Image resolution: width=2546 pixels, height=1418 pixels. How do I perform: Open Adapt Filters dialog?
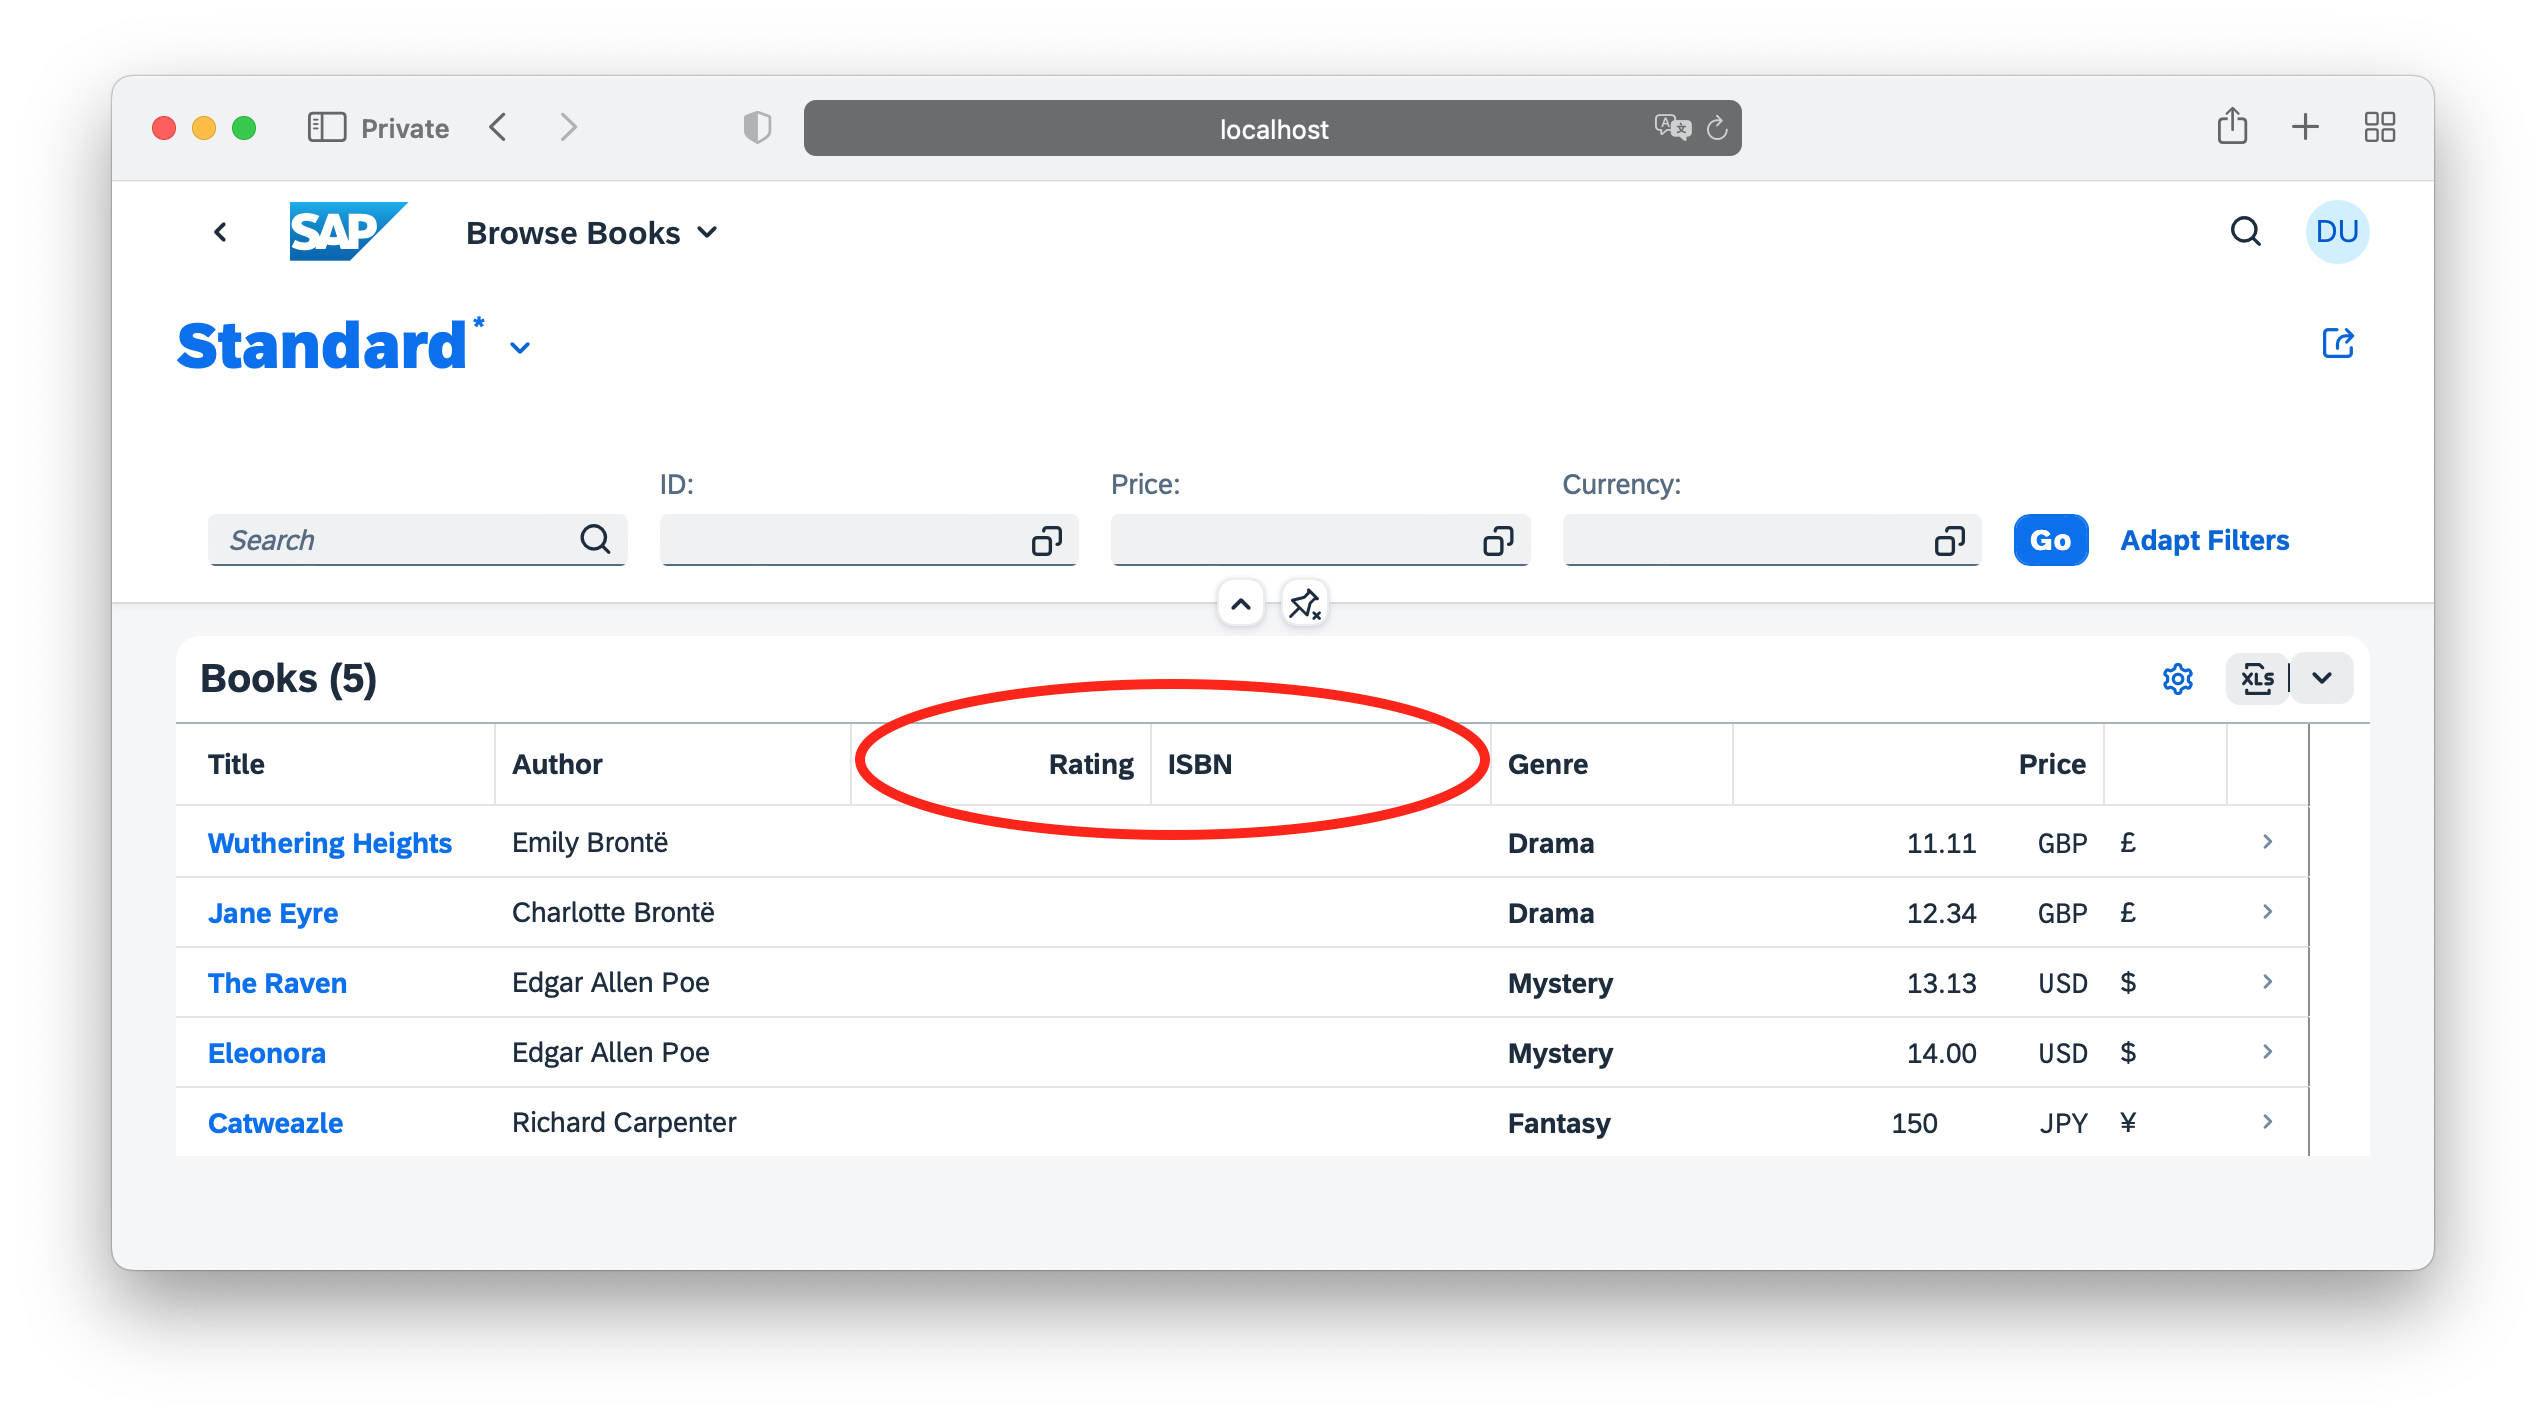[x=2204, y=541]
